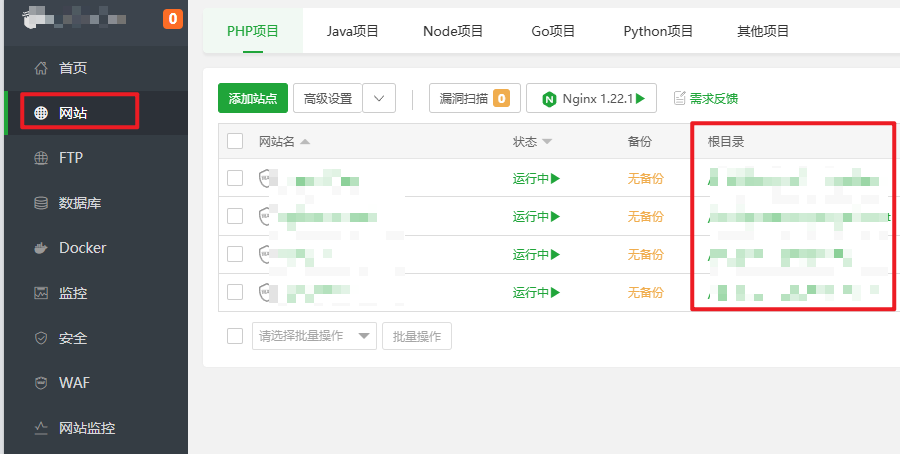This screenshot has width=900, height=454.
Task: Click the shield icon beside 安全
Action: pos(41,338)
